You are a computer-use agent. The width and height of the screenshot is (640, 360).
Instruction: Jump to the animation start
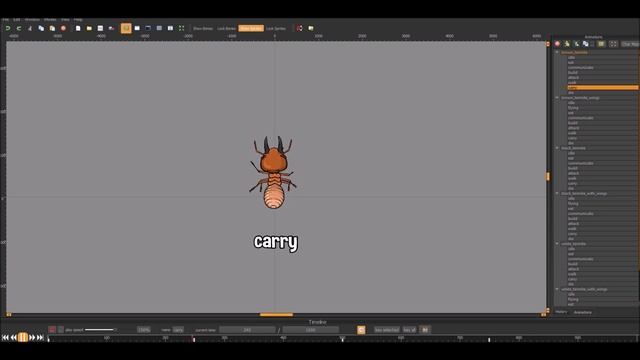[x=5, y=338]
